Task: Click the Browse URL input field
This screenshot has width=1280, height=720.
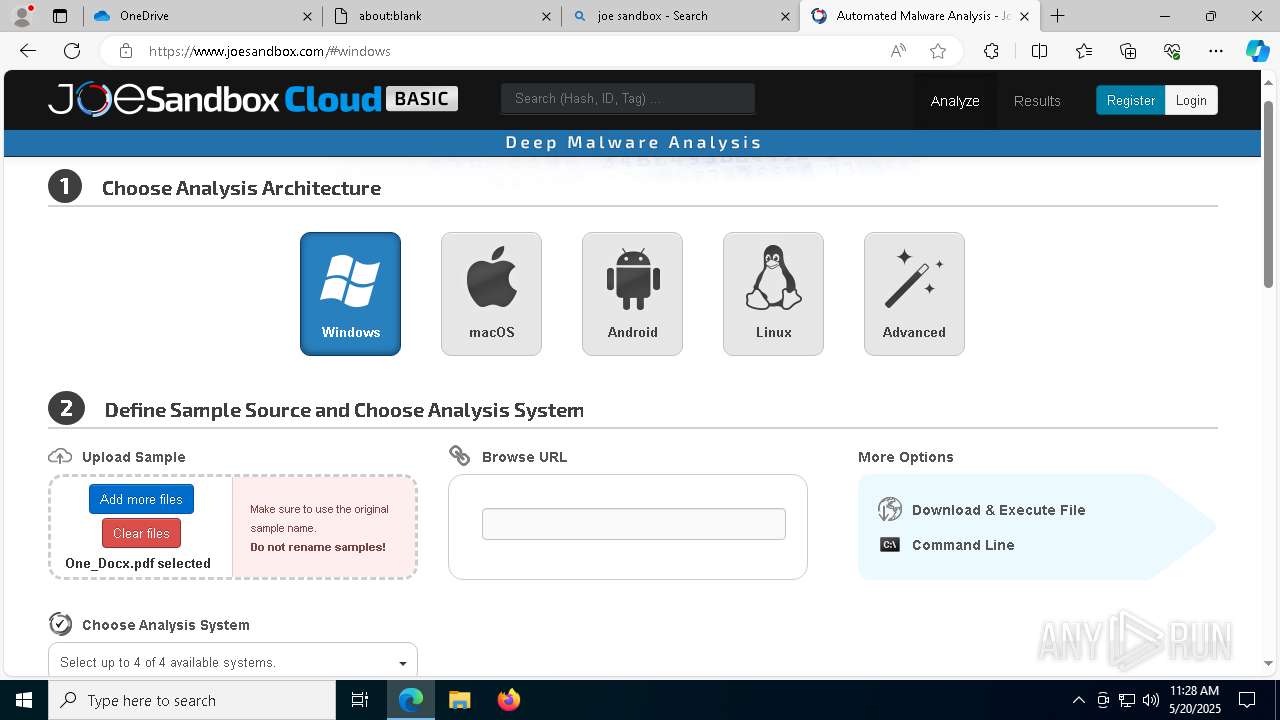Action: point(634,524)
